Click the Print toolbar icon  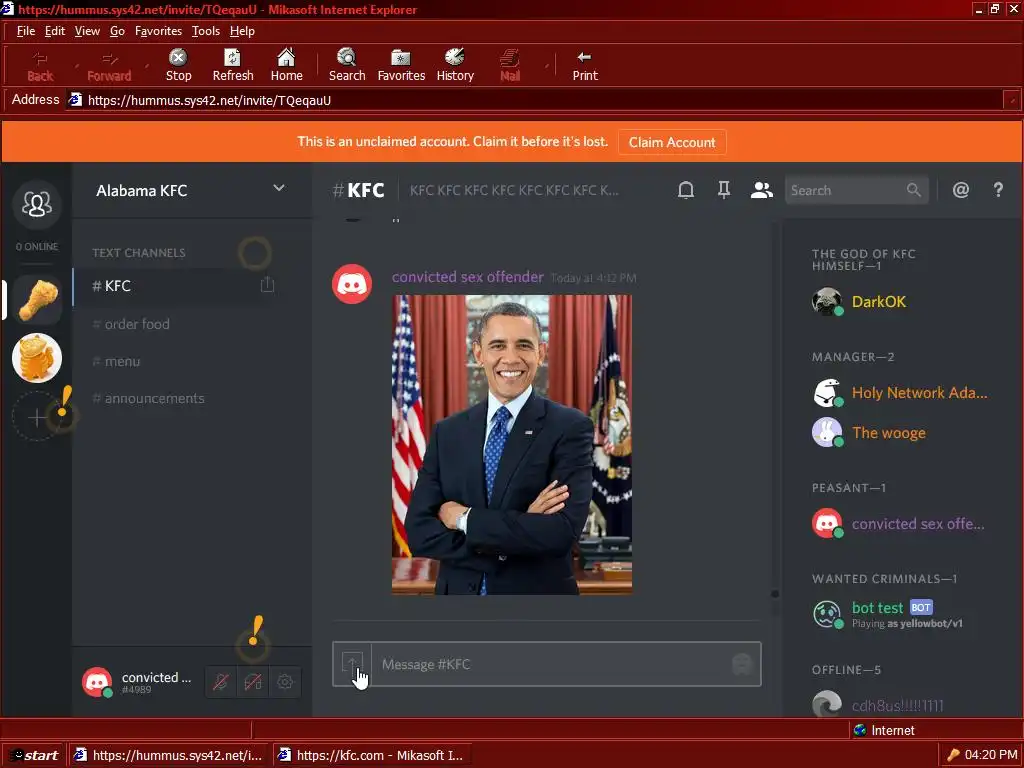pos(584,65)
